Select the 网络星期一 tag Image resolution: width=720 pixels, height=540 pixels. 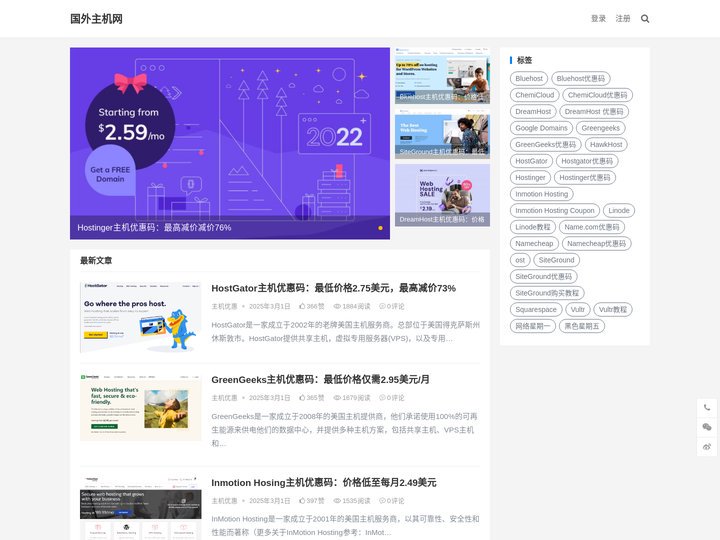533,326
